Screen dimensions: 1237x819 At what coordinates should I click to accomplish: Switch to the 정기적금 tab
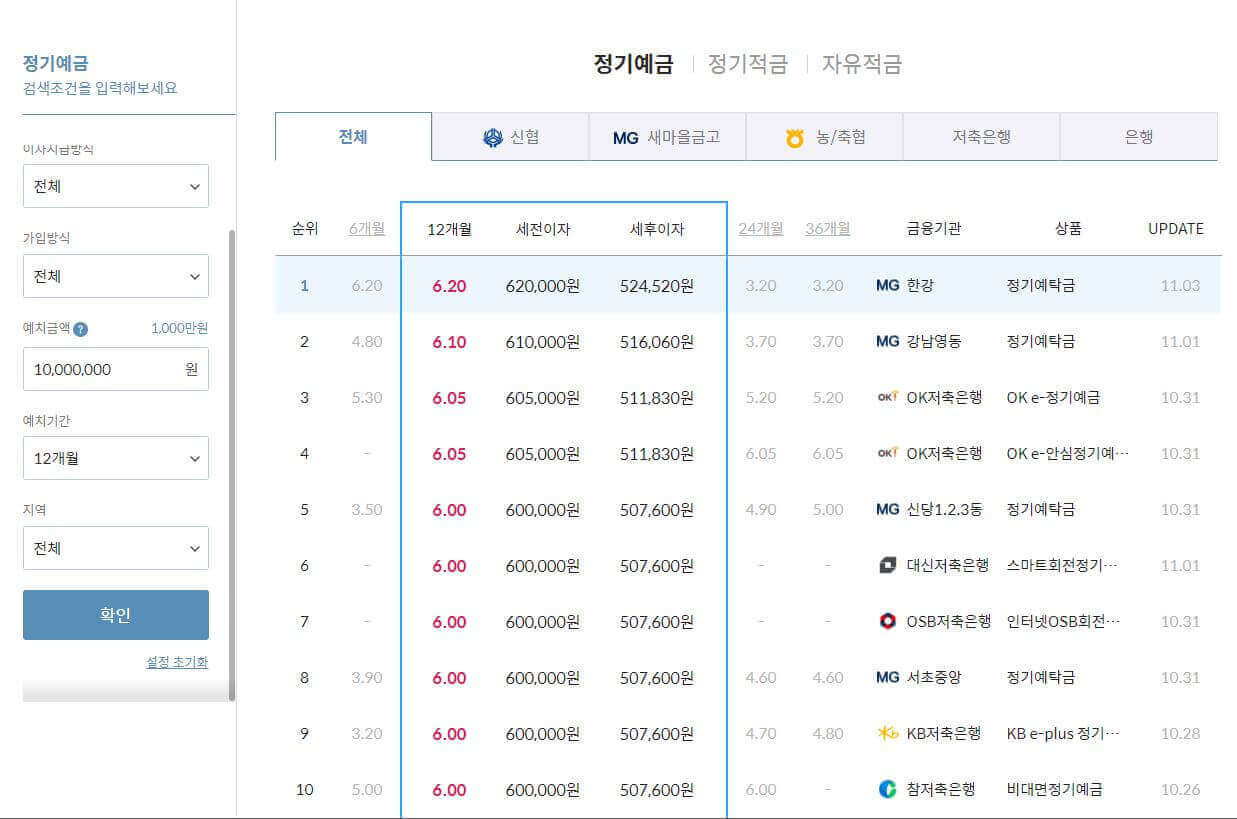click(x=748, y=63)
